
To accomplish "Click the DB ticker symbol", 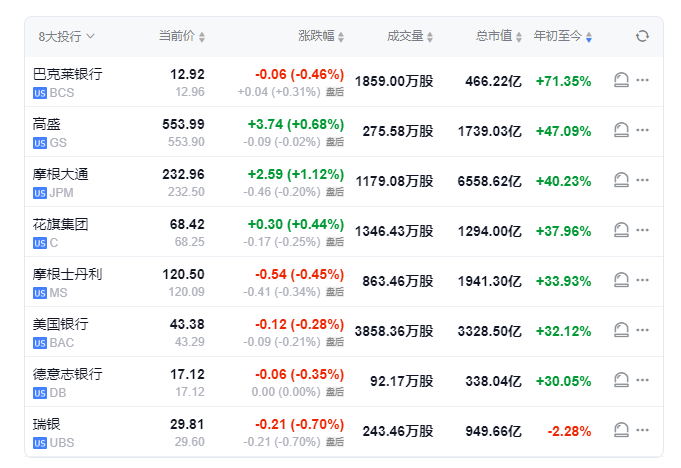I will (58, 393).
